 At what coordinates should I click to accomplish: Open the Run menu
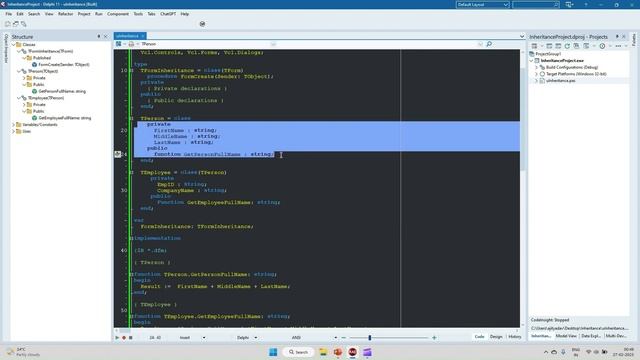[x=99, y=14]
